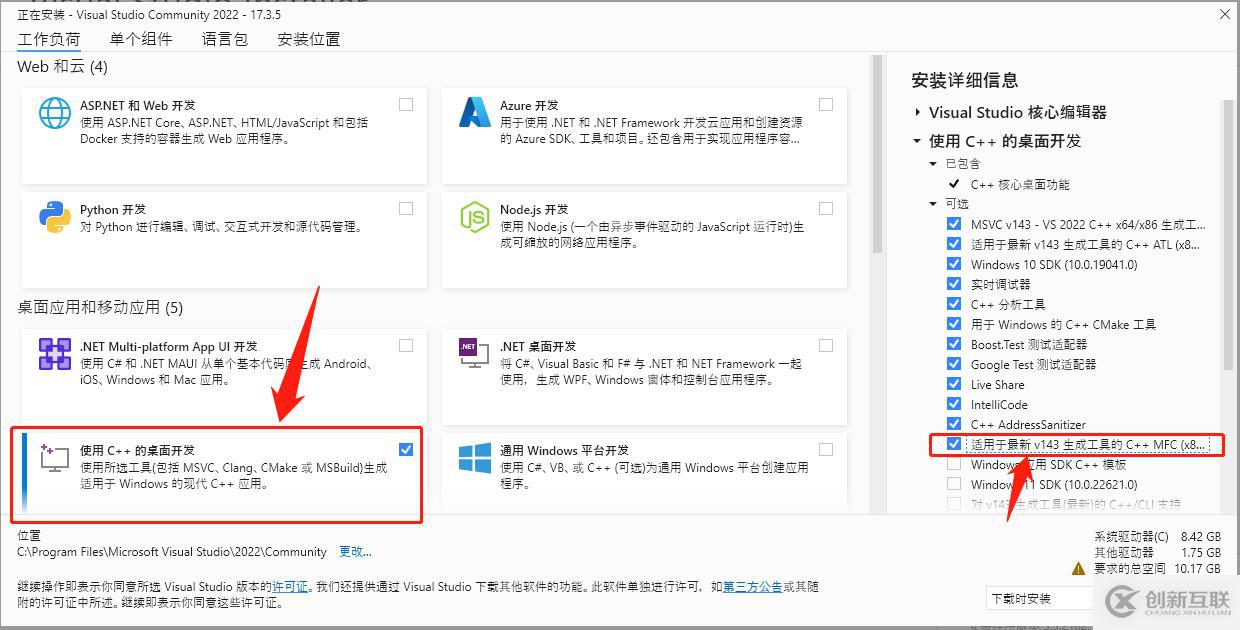
Task: Check the ASP.NET 和 Web 开发 workload
Action: [406, 104]
